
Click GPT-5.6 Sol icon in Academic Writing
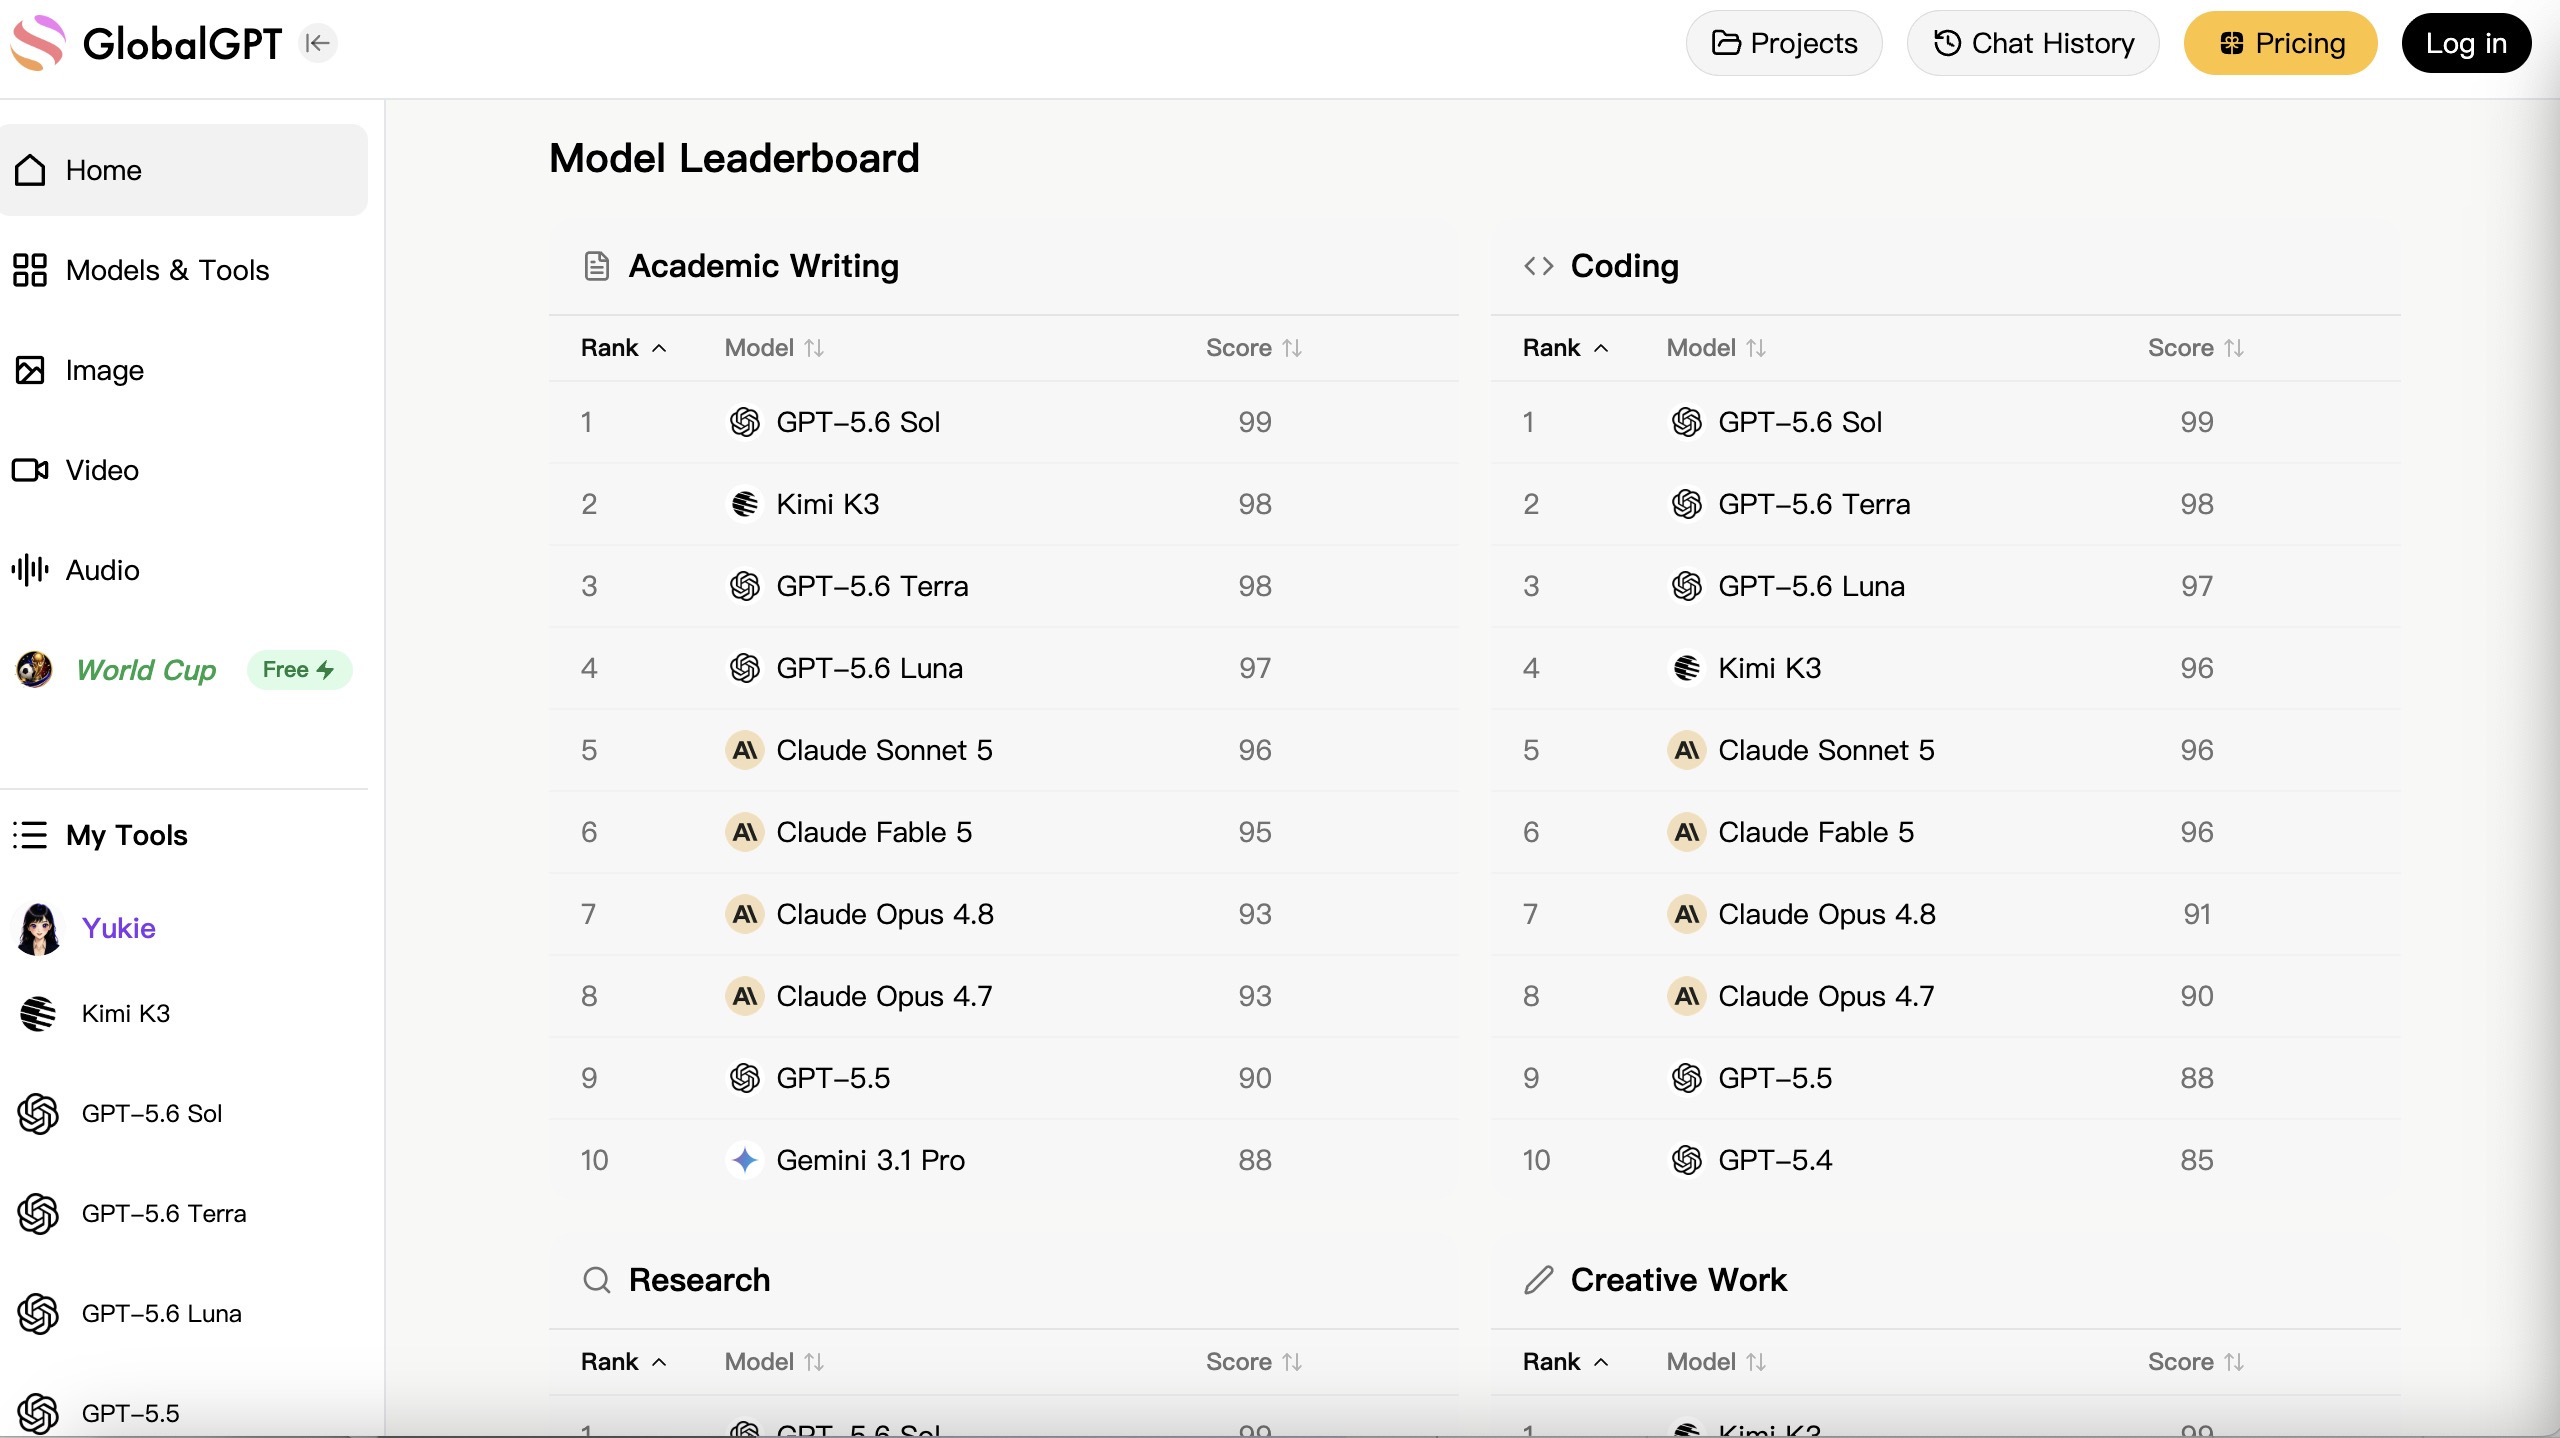tap(744, 422)
